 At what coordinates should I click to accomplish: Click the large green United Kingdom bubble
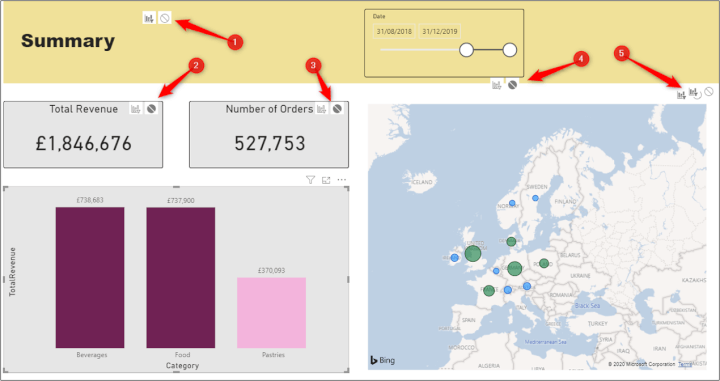pyautogui.click(x=472, y=253)
